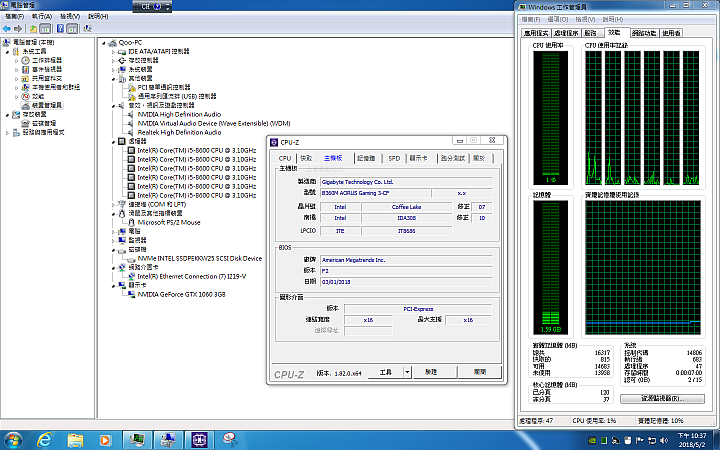This screenshot has width=720, height=450.
Task: Select Task Scheduler (工作排程器) in left tree
Action: pyautogui.click(x=47, y=60)
